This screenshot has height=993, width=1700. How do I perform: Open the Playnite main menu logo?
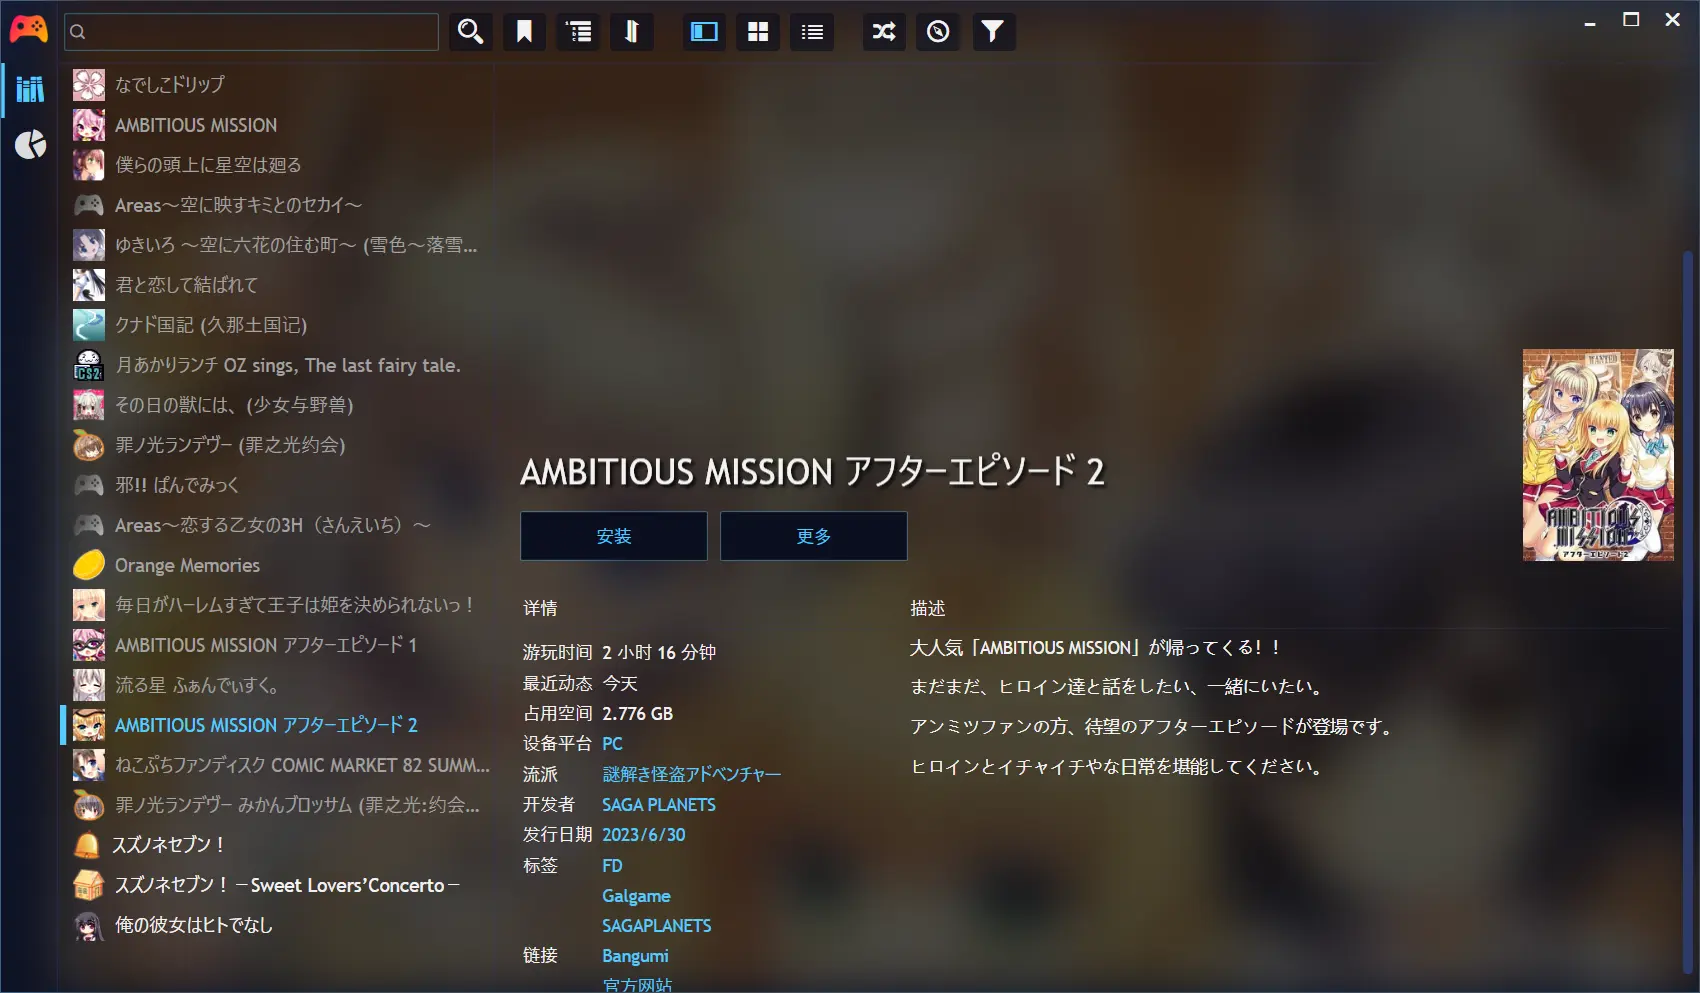28,30
